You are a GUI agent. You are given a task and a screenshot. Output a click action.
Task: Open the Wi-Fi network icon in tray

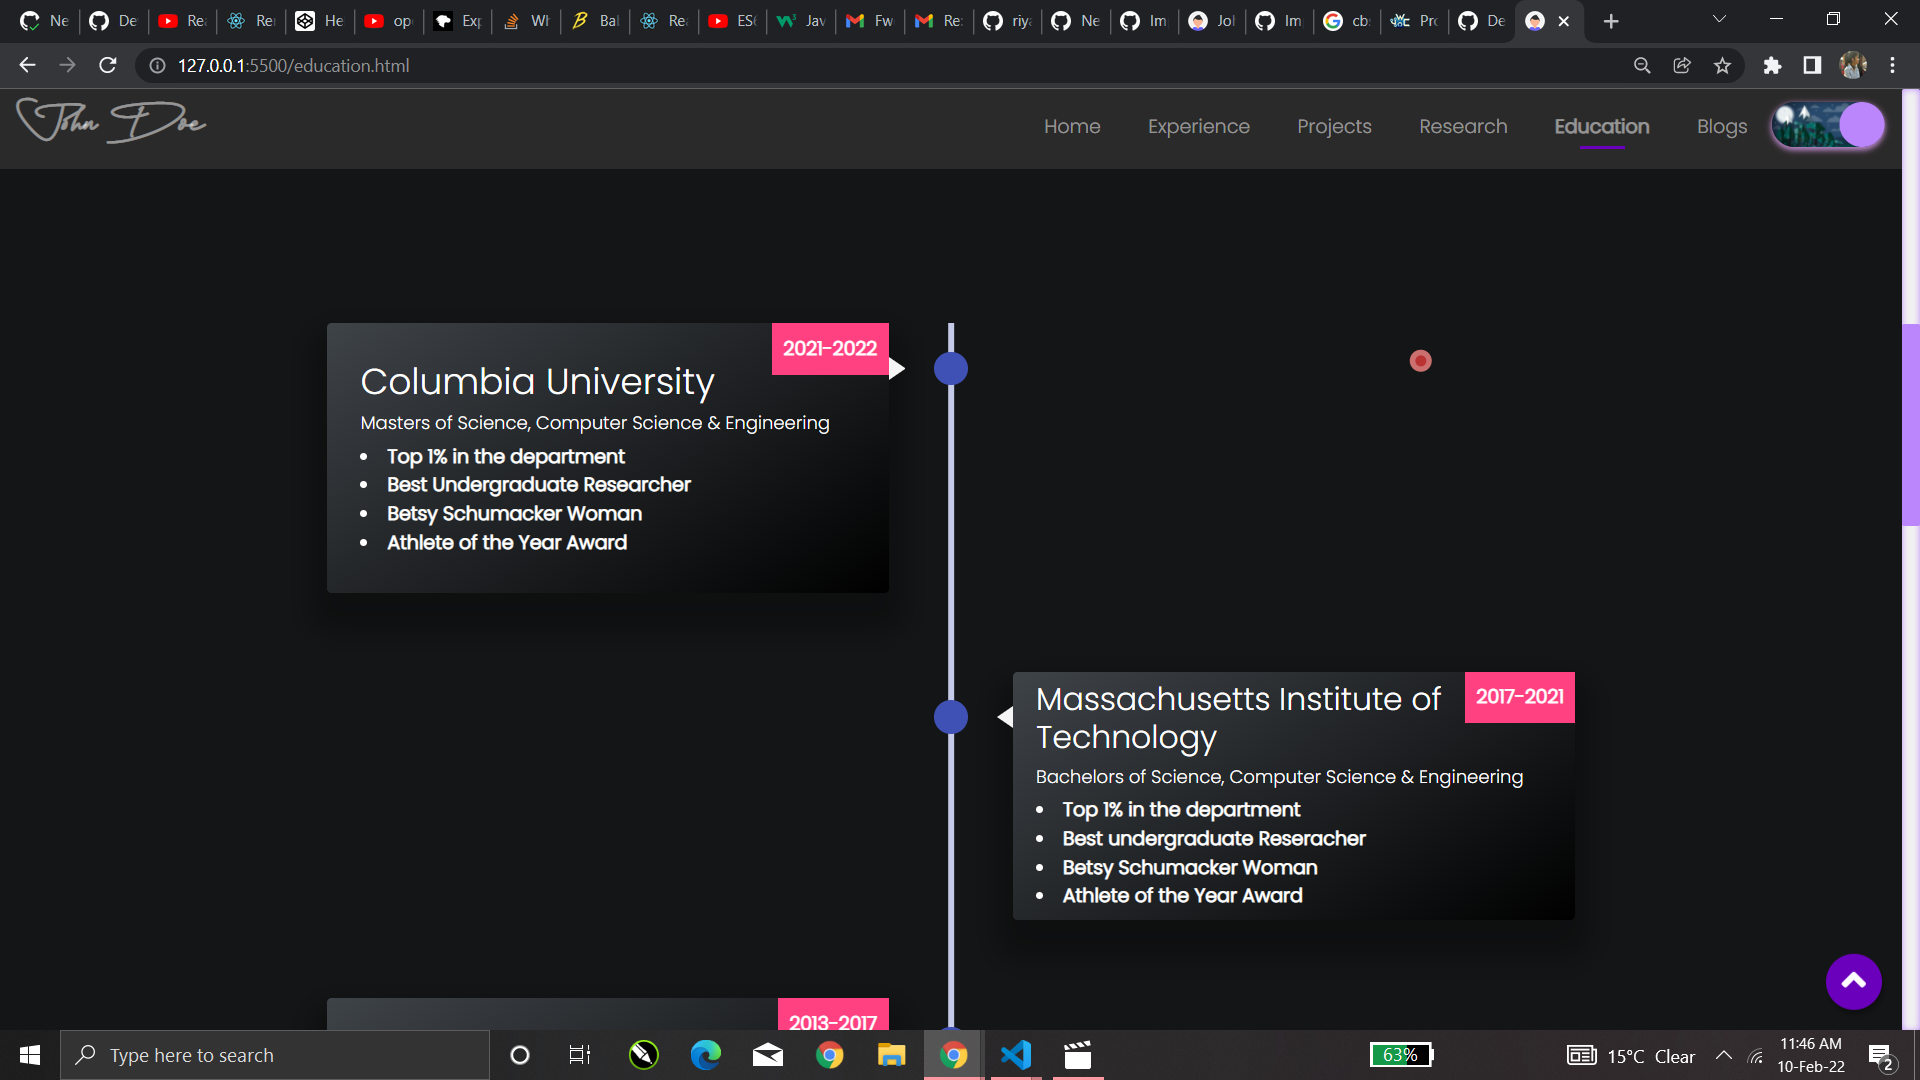(1756, 1055)
